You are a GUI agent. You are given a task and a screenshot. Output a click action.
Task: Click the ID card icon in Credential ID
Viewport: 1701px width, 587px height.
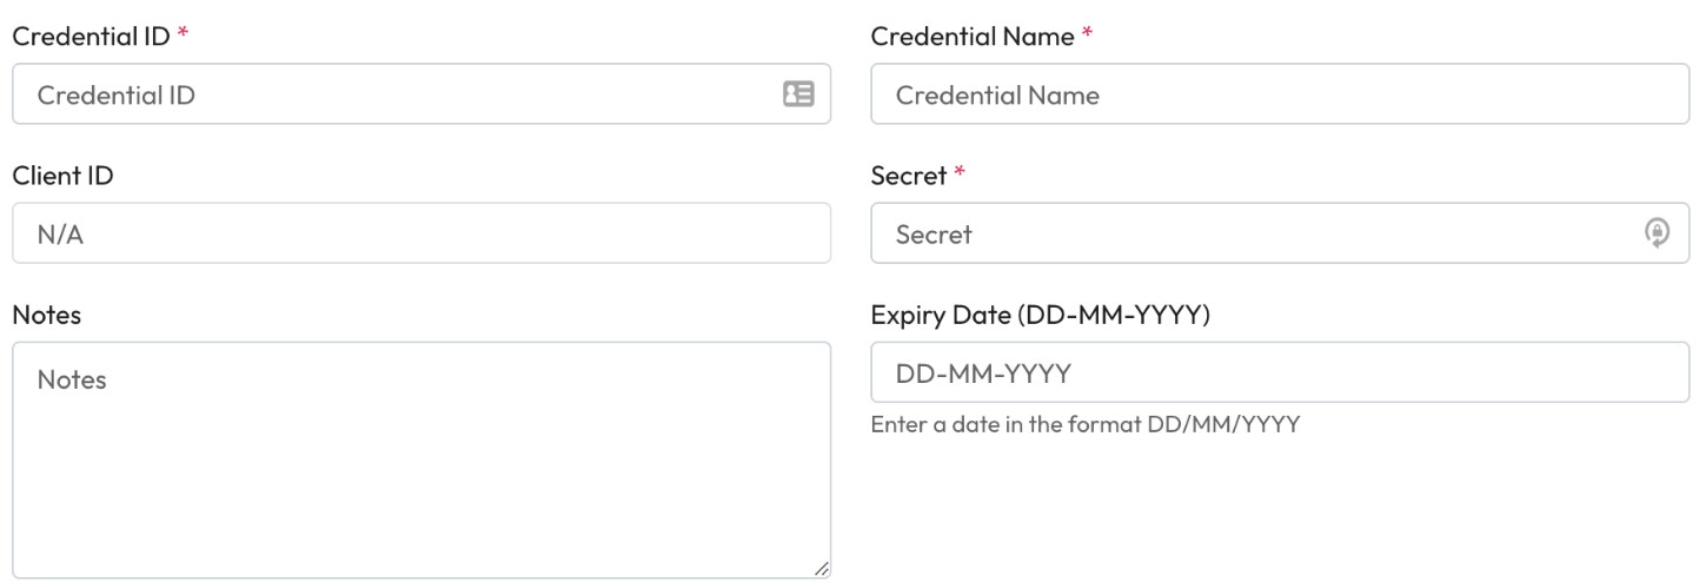coord(798,94)
